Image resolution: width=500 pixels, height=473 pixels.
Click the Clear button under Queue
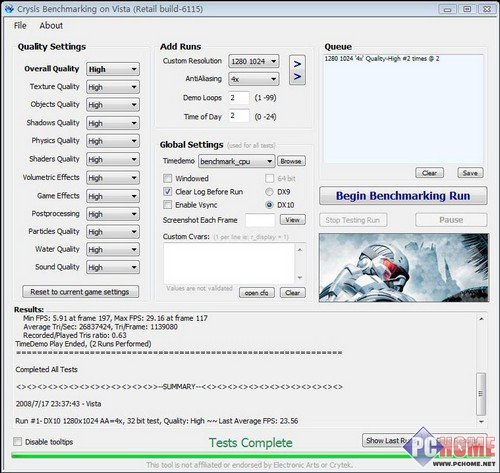click(429, 173)
